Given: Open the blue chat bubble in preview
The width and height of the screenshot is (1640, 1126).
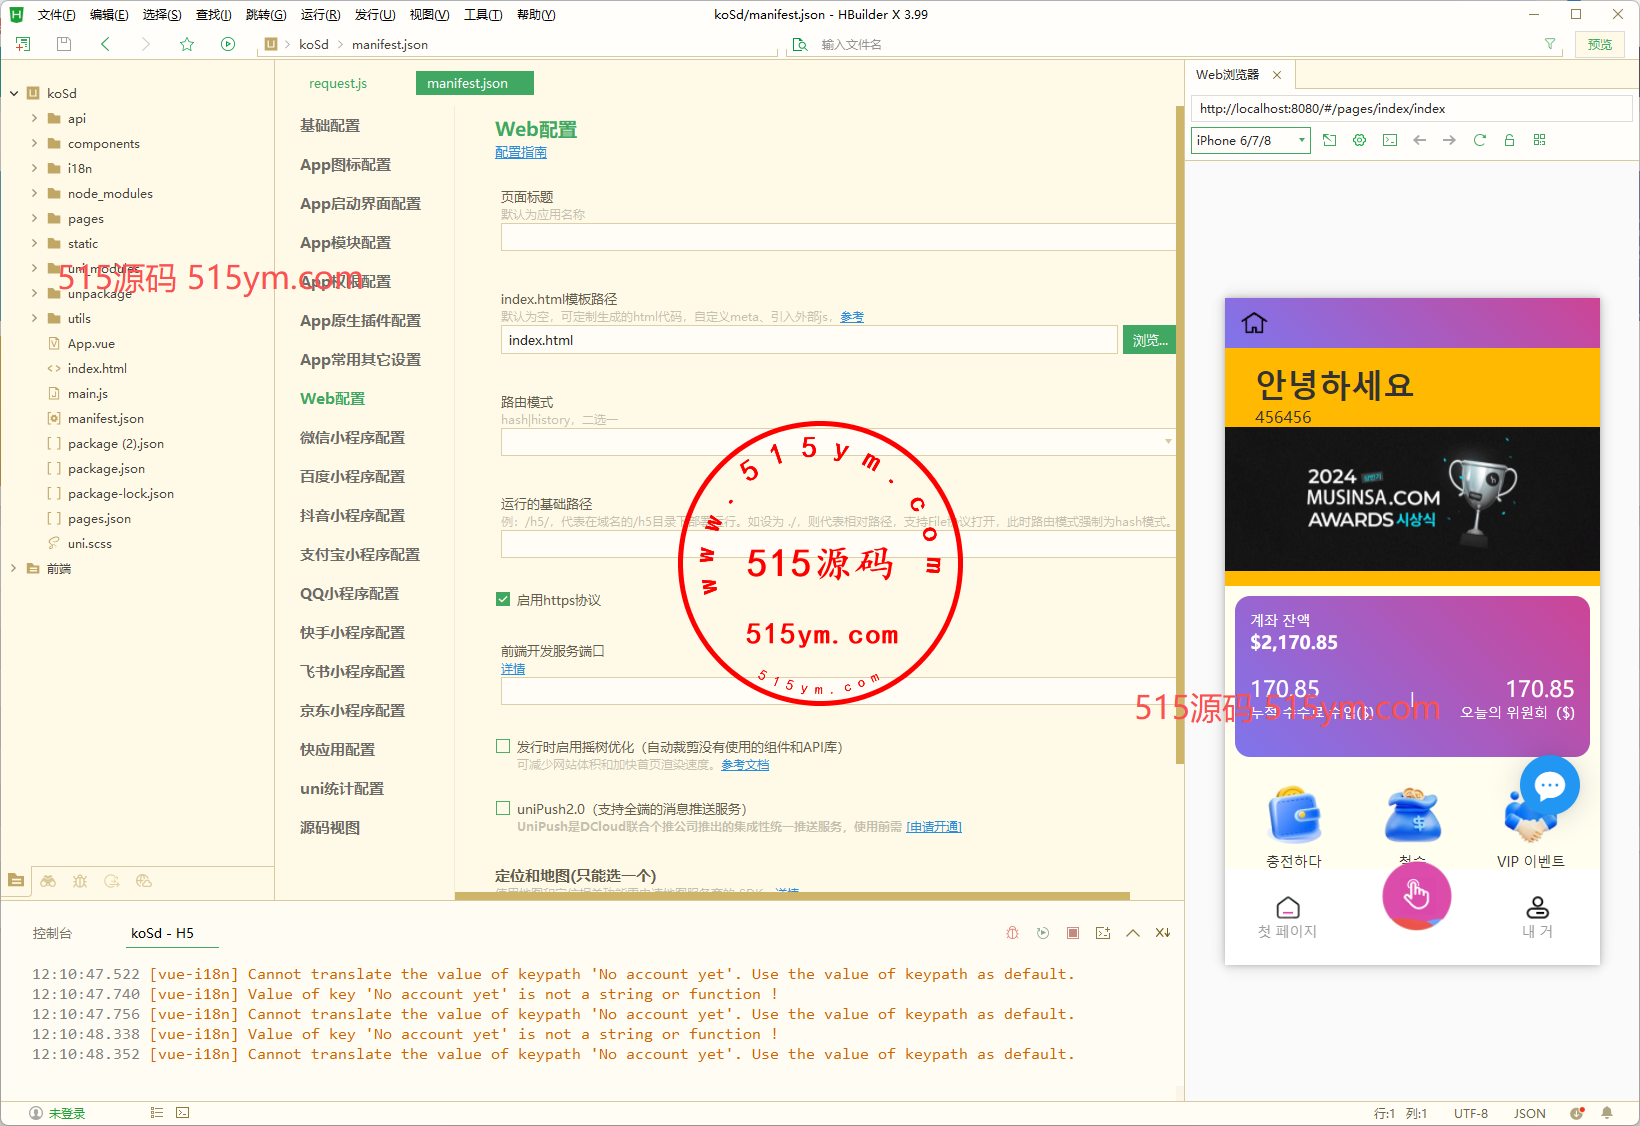Looking at the screenshot, I should tap(1549, 786).
